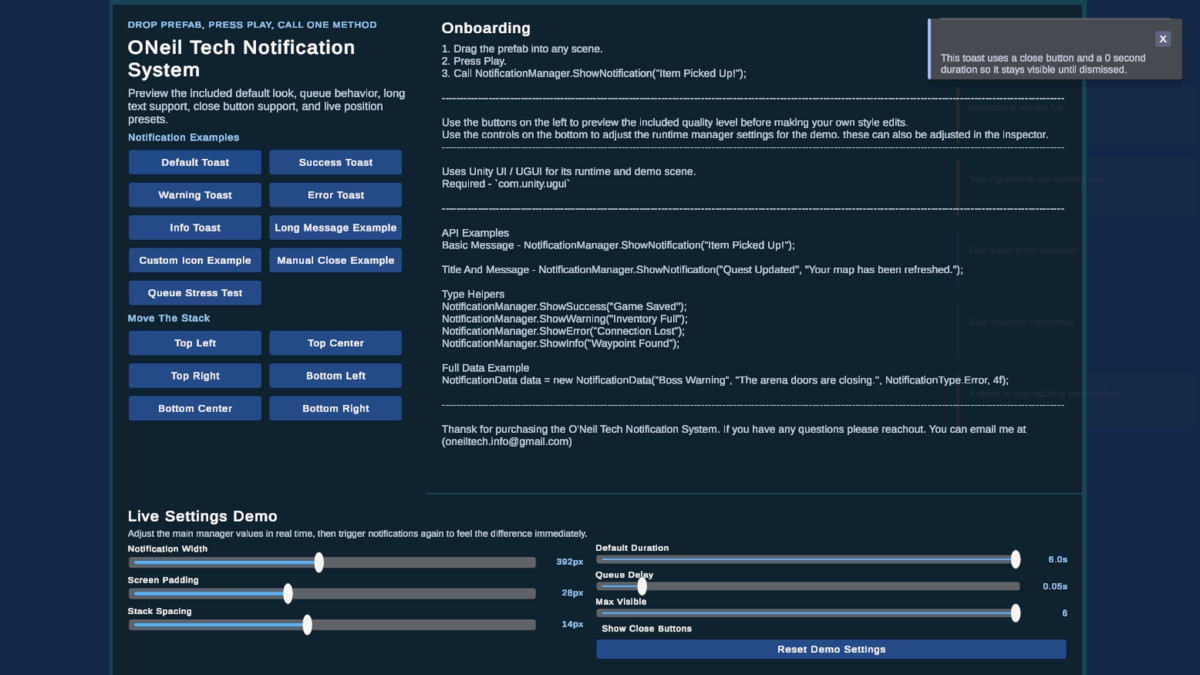Fire the Warning Toast example
The image size is (1200, 675).
[x=195, y=195]
